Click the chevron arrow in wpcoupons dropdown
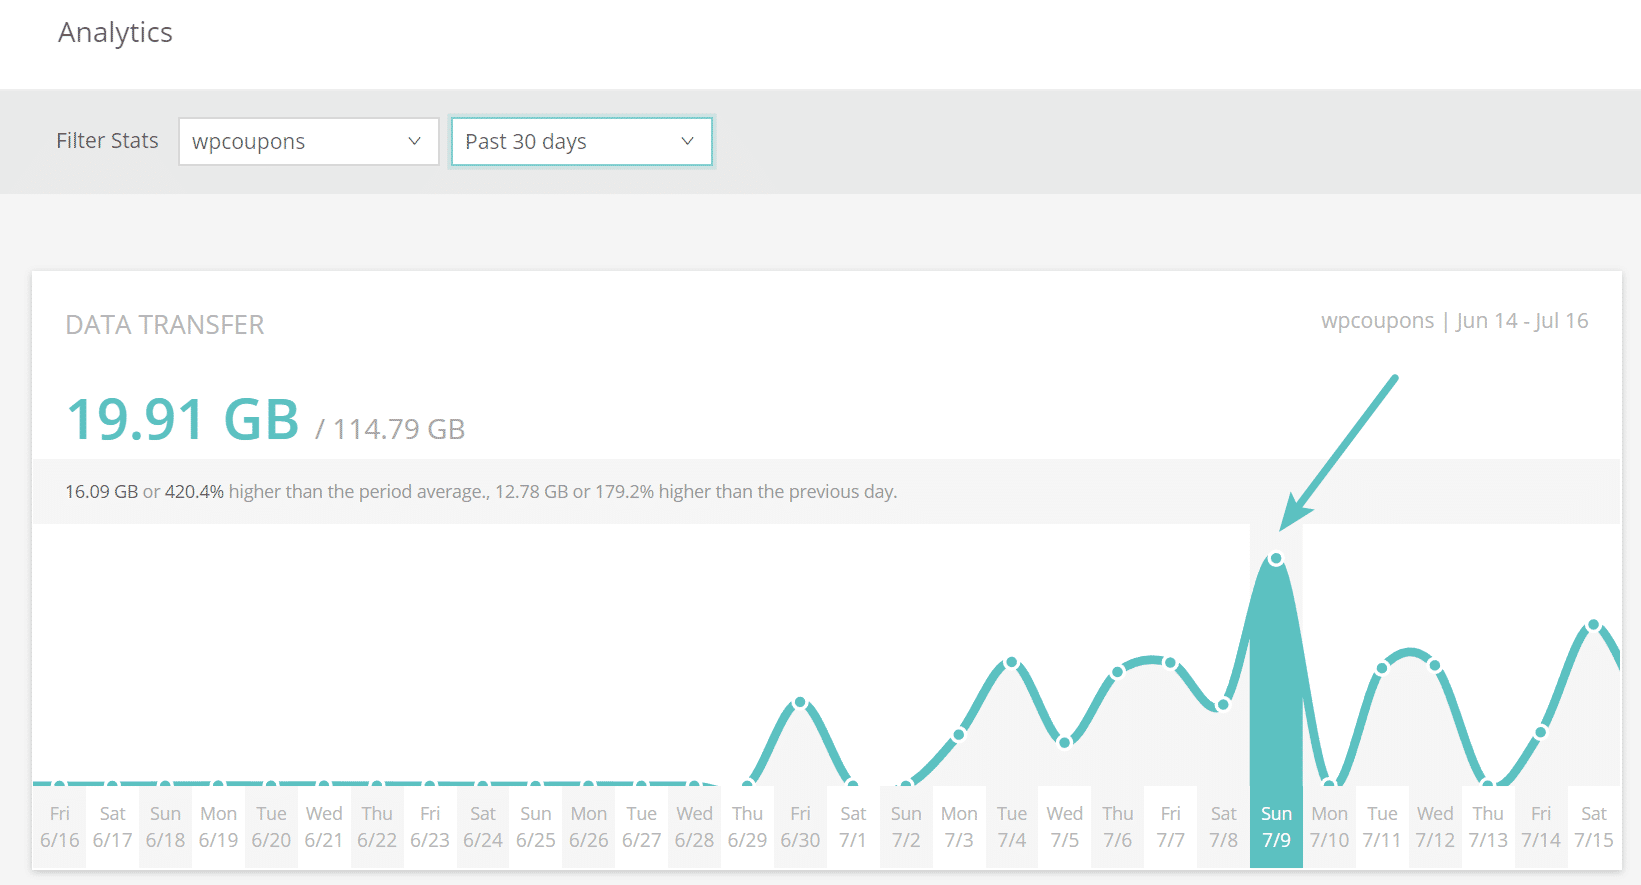The width and height of the screenshot is (1641, 885). point(414,142)
